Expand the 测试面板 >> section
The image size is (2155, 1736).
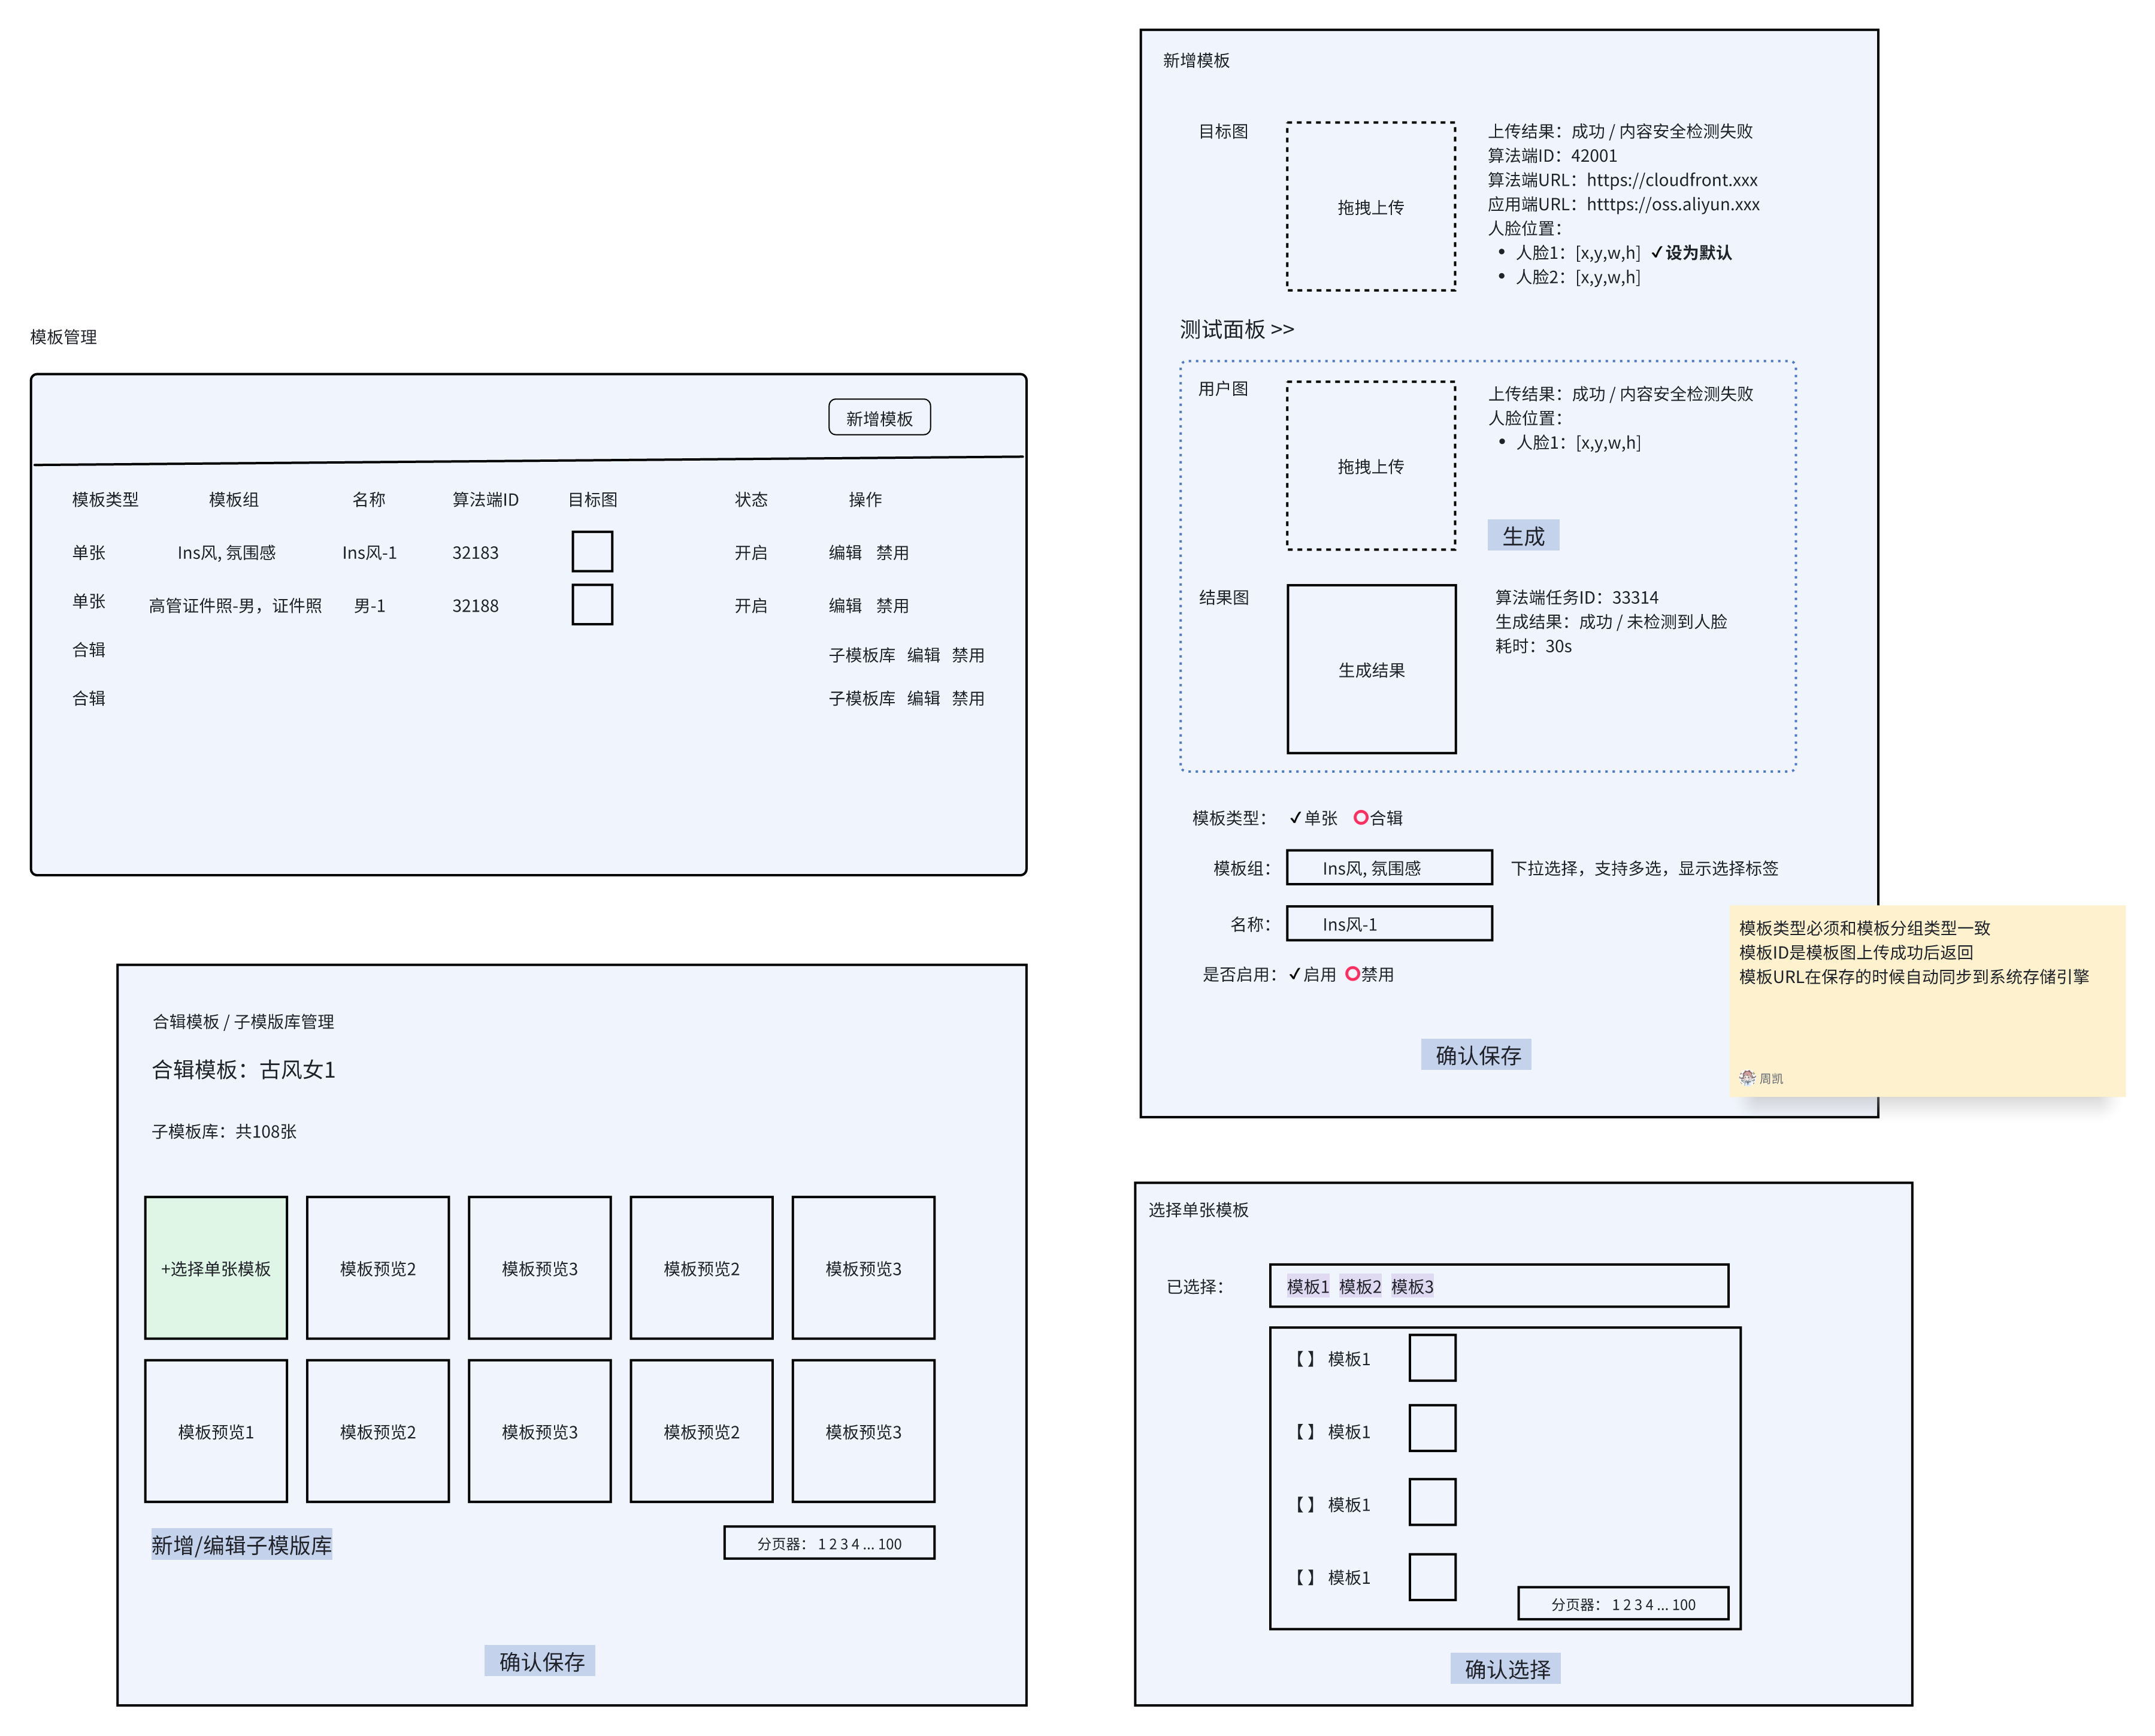pyautogui.click(x=1236, y=329)
